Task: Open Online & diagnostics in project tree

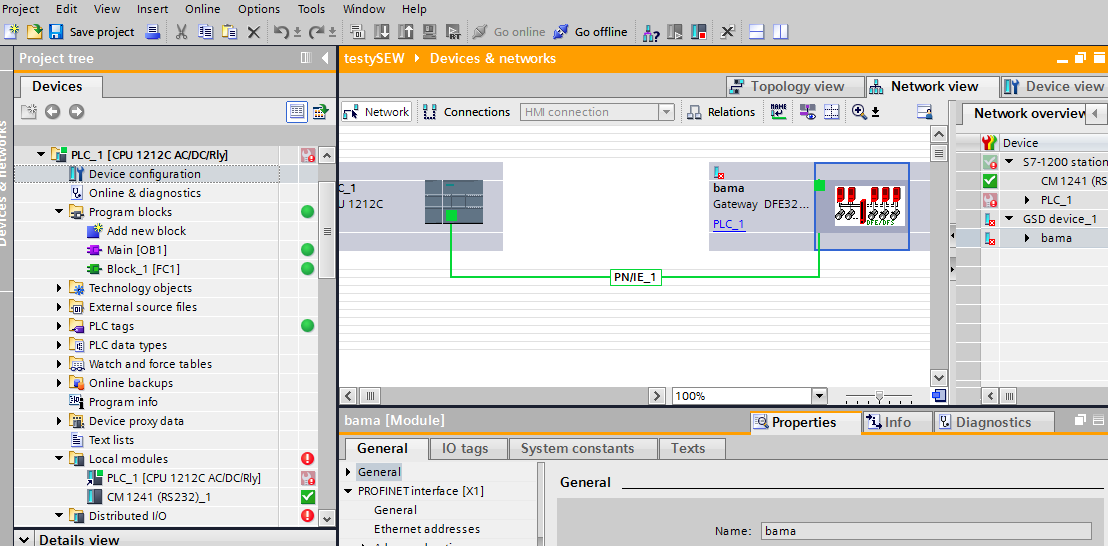Action: coord(145,193)
